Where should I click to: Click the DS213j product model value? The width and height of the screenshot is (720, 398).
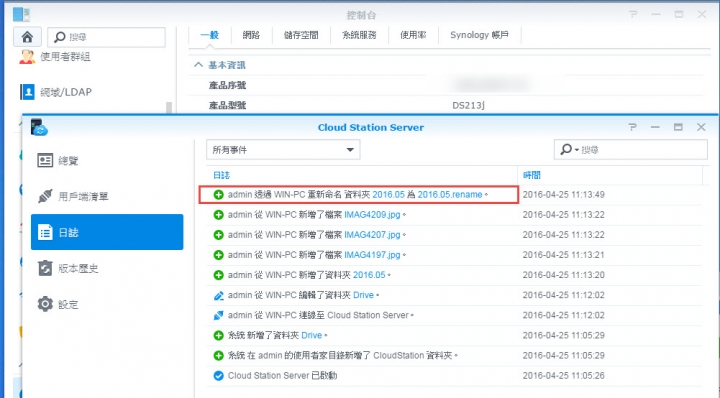[468, 105]
